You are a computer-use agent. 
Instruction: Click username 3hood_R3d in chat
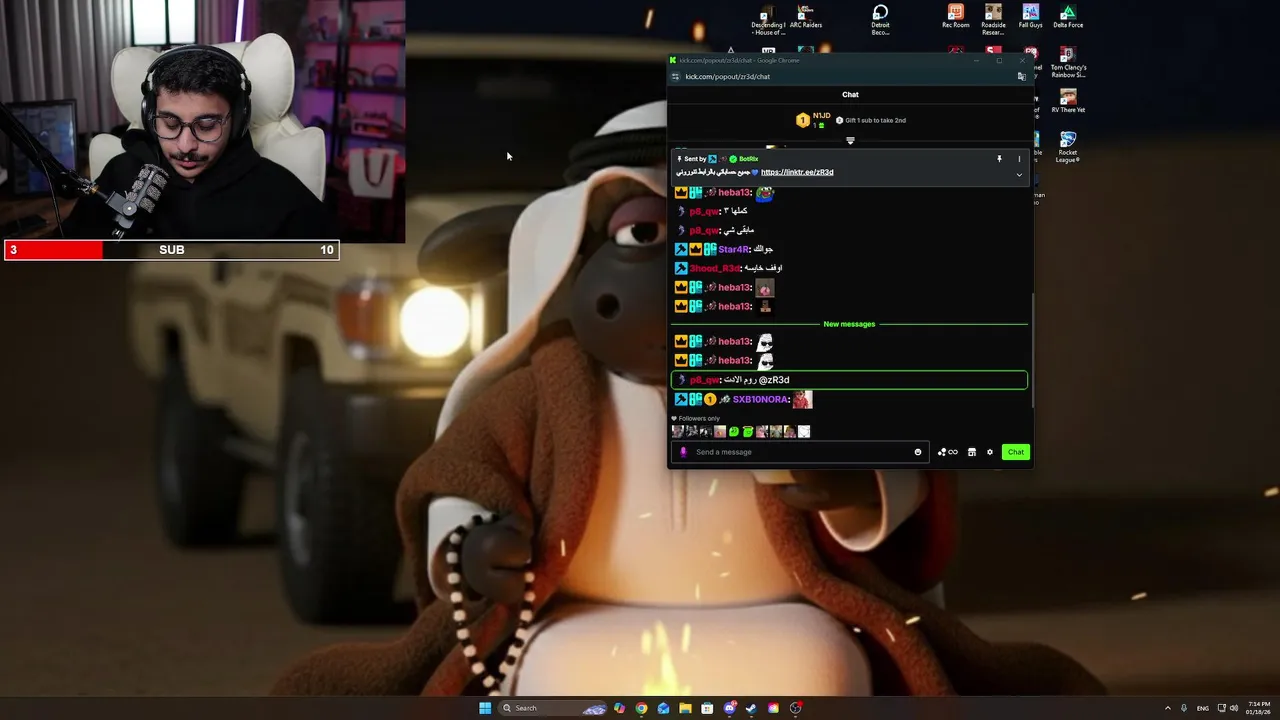(714, 268)
